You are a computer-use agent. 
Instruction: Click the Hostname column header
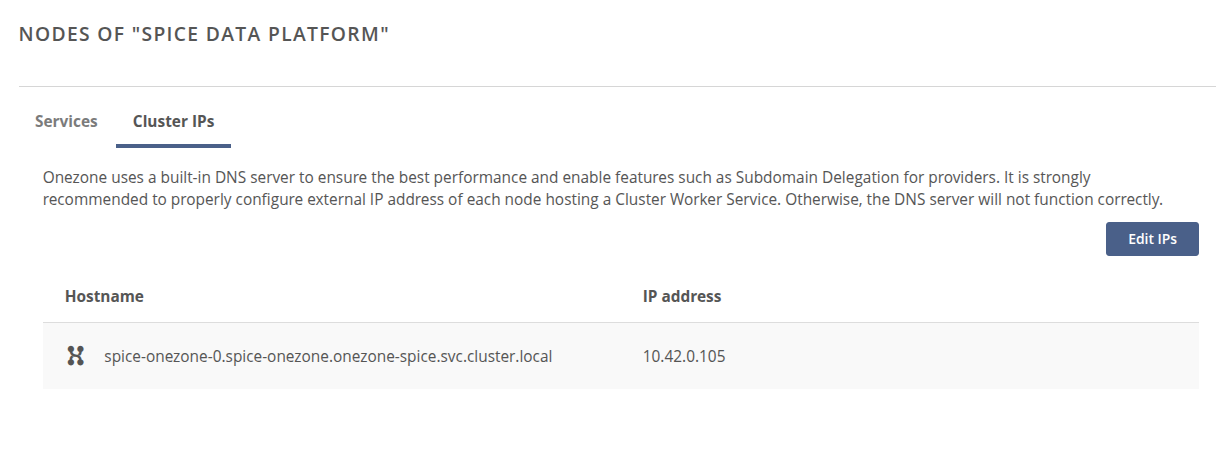[104, 296]
